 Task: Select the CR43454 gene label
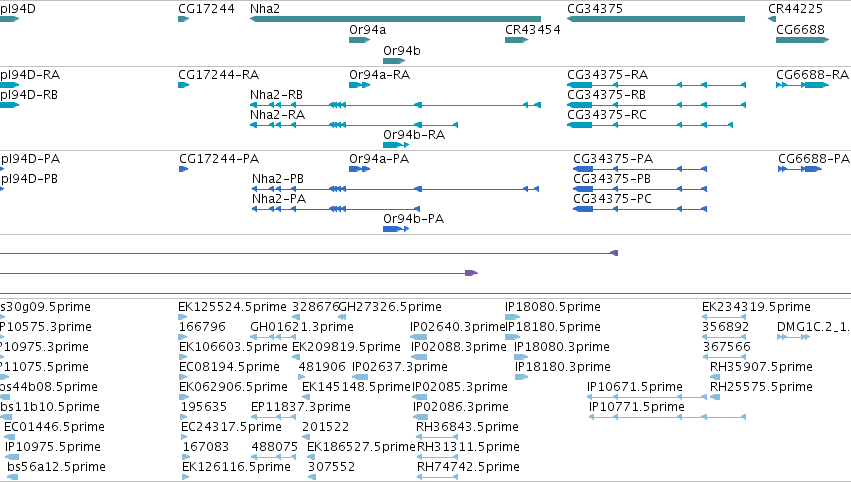pyautogui.click(x=532, y=30)
